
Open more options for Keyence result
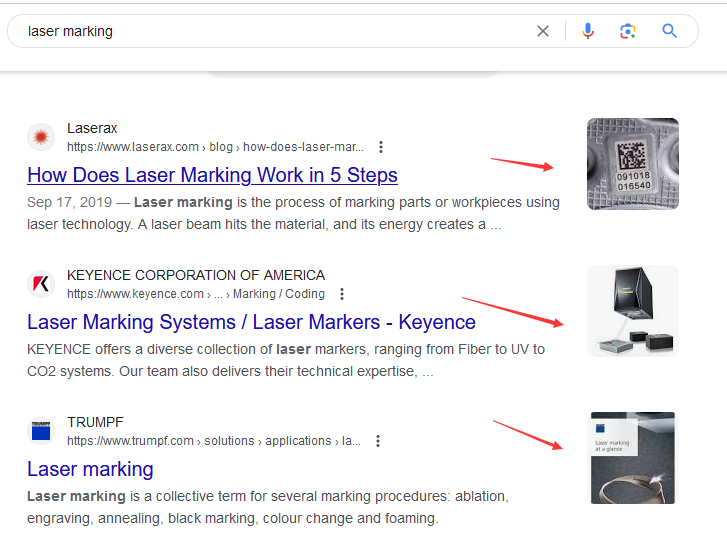coord(342,294)
